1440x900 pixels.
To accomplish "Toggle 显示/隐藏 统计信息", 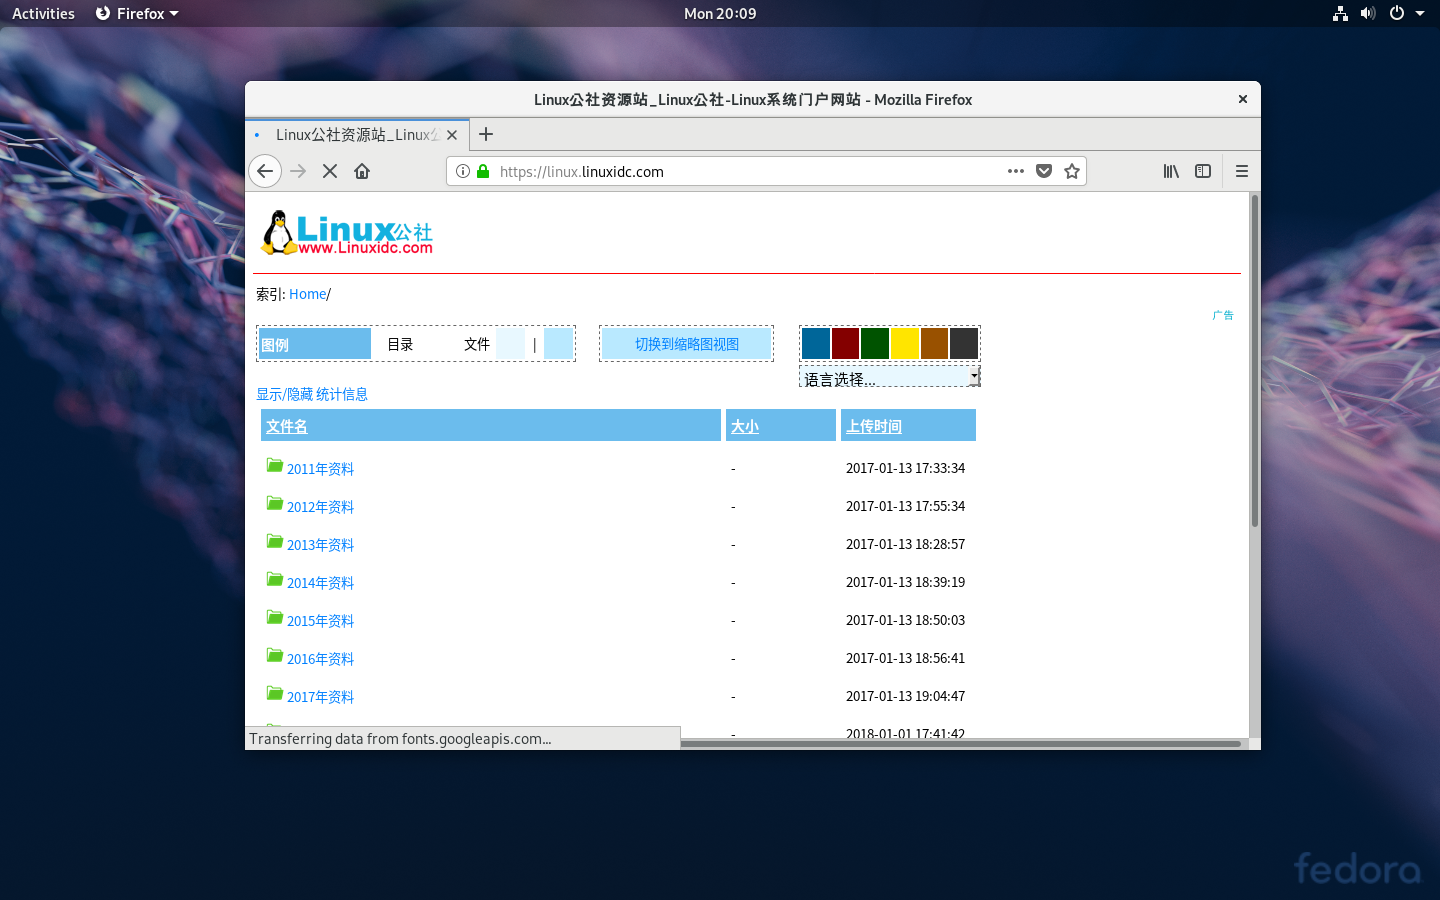I will pyautogui.click(x=312, y=394).
